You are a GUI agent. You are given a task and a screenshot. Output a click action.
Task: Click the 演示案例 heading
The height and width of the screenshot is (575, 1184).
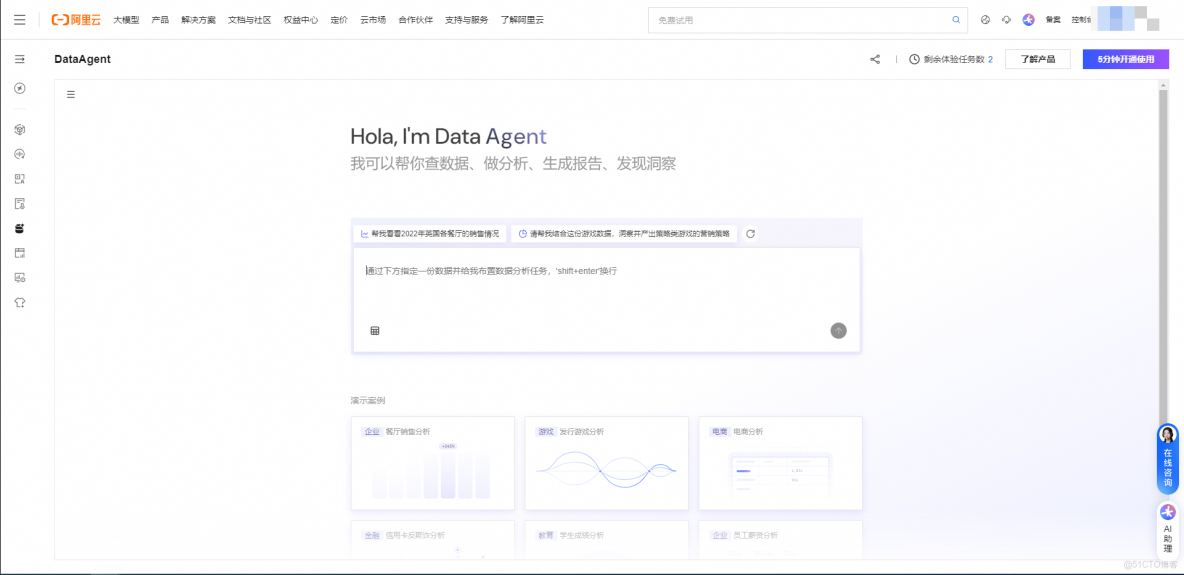tap(368, 400)
